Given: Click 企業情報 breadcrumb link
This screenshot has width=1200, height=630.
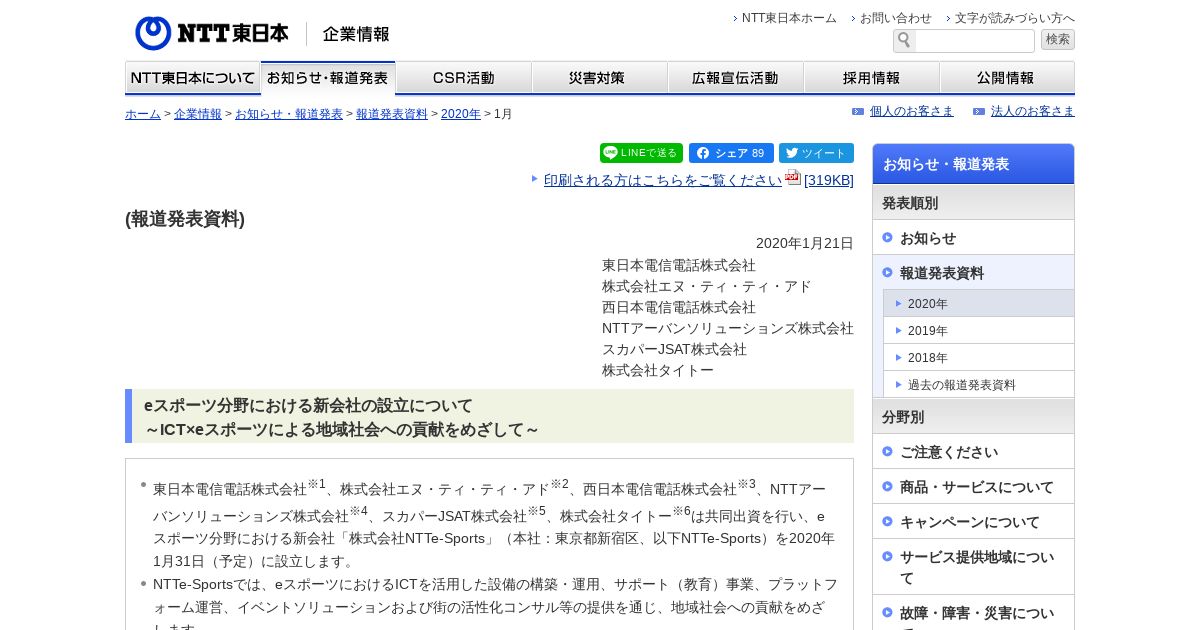Looking at the screenshot, I should point(198,114).
